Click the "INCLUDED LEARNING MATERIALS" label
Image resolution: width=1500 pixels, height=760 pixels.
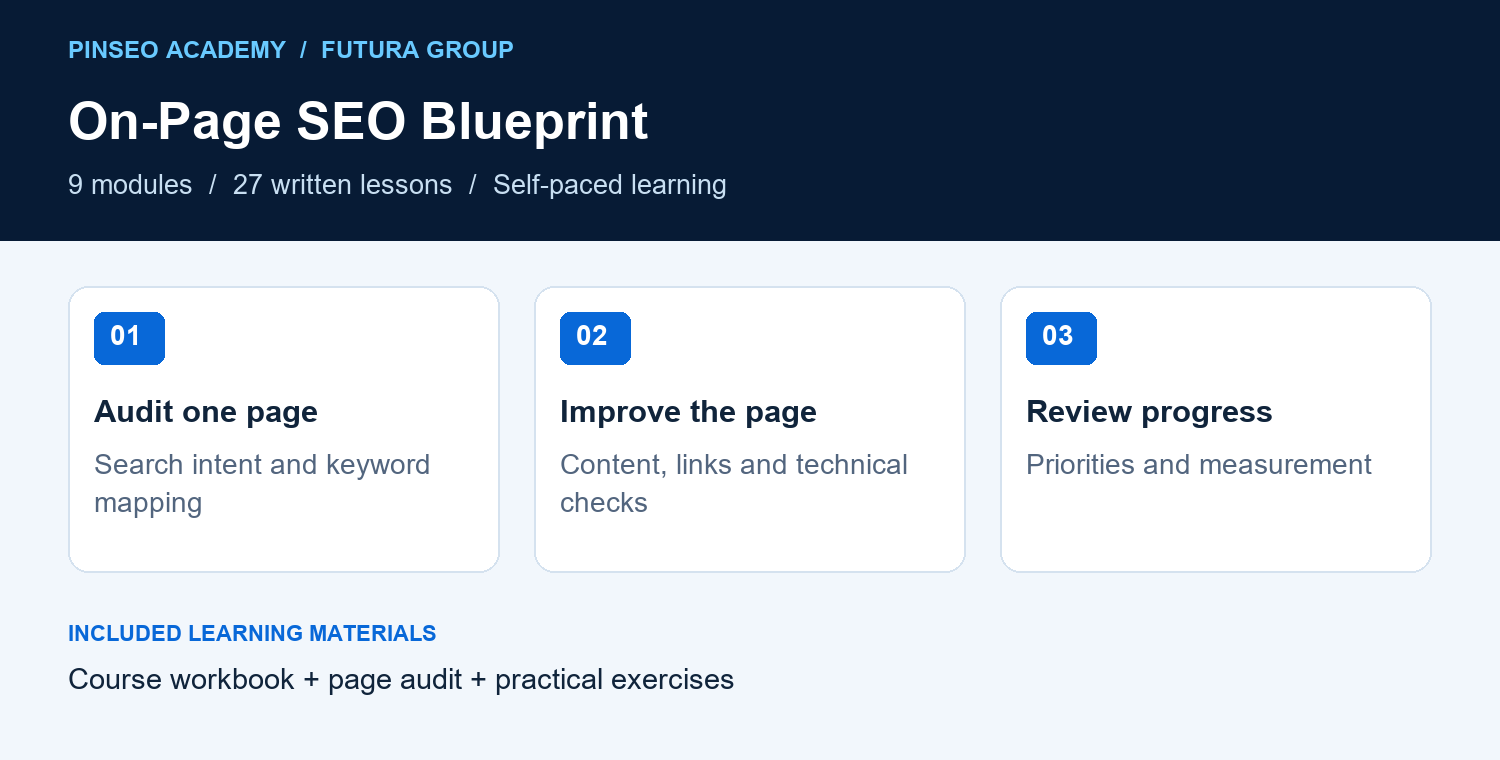[x=252, y=633]
